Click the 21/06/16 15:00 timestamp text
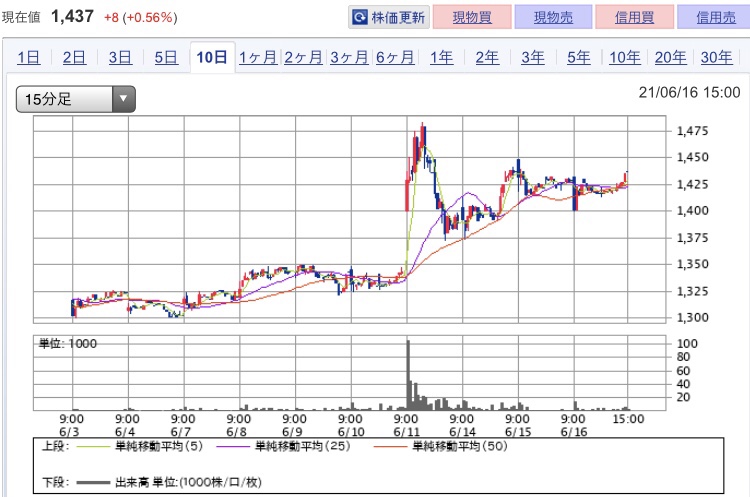 click(x=689, y=92)
